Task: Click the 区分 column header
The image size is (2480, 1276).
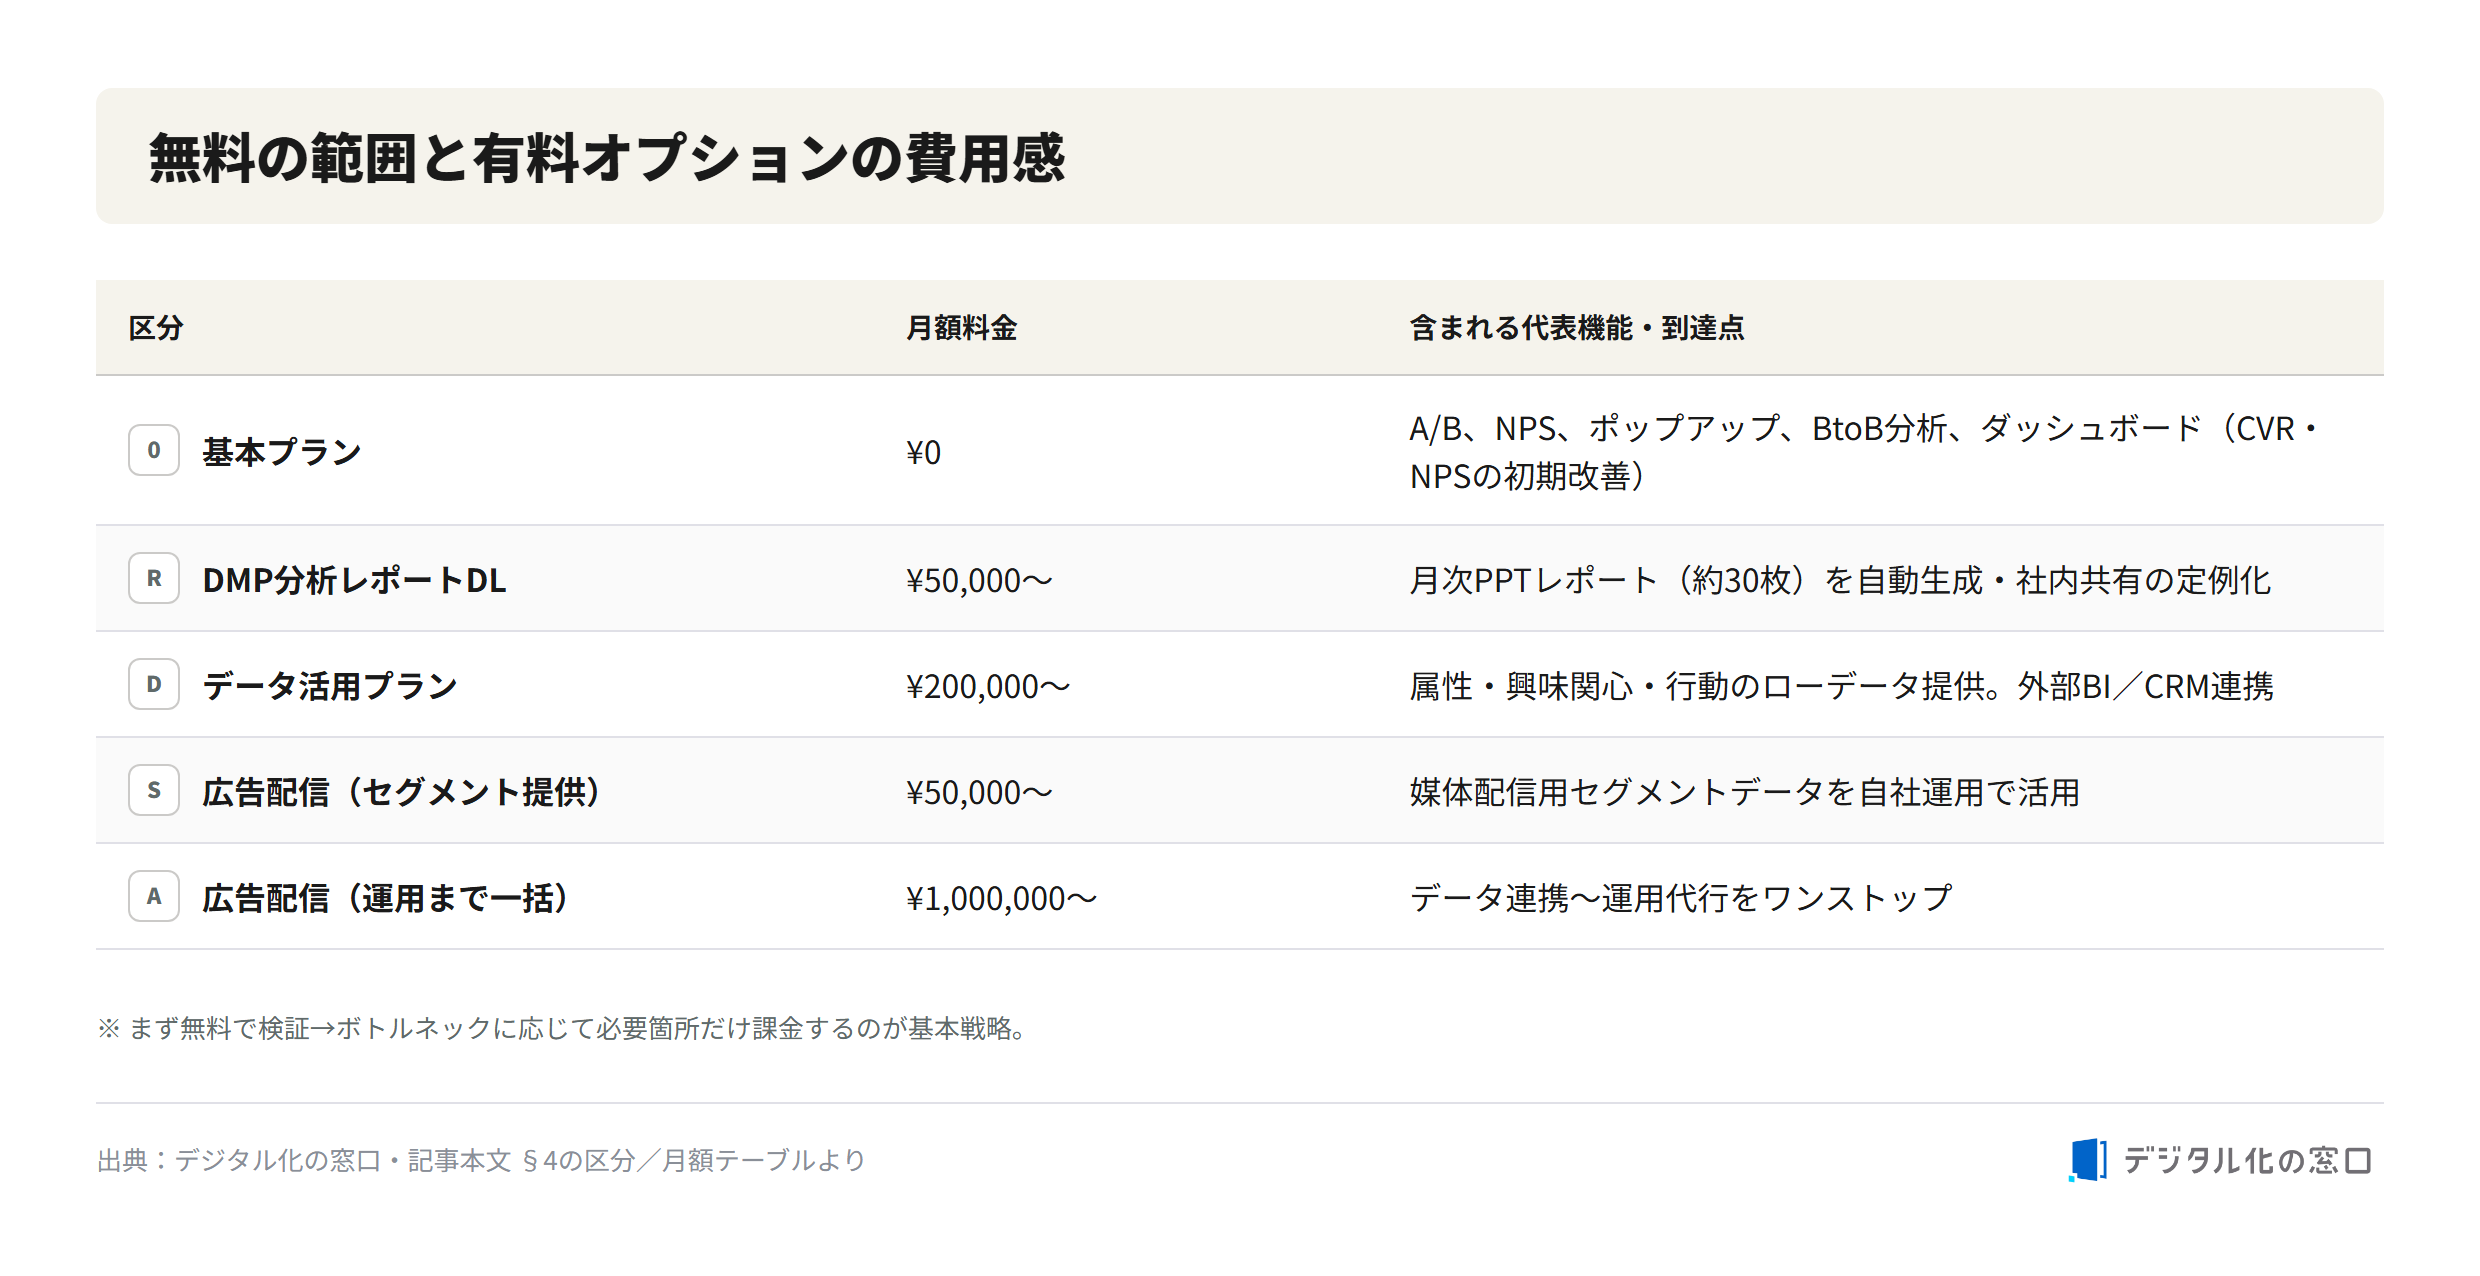Action: (156, 328)
